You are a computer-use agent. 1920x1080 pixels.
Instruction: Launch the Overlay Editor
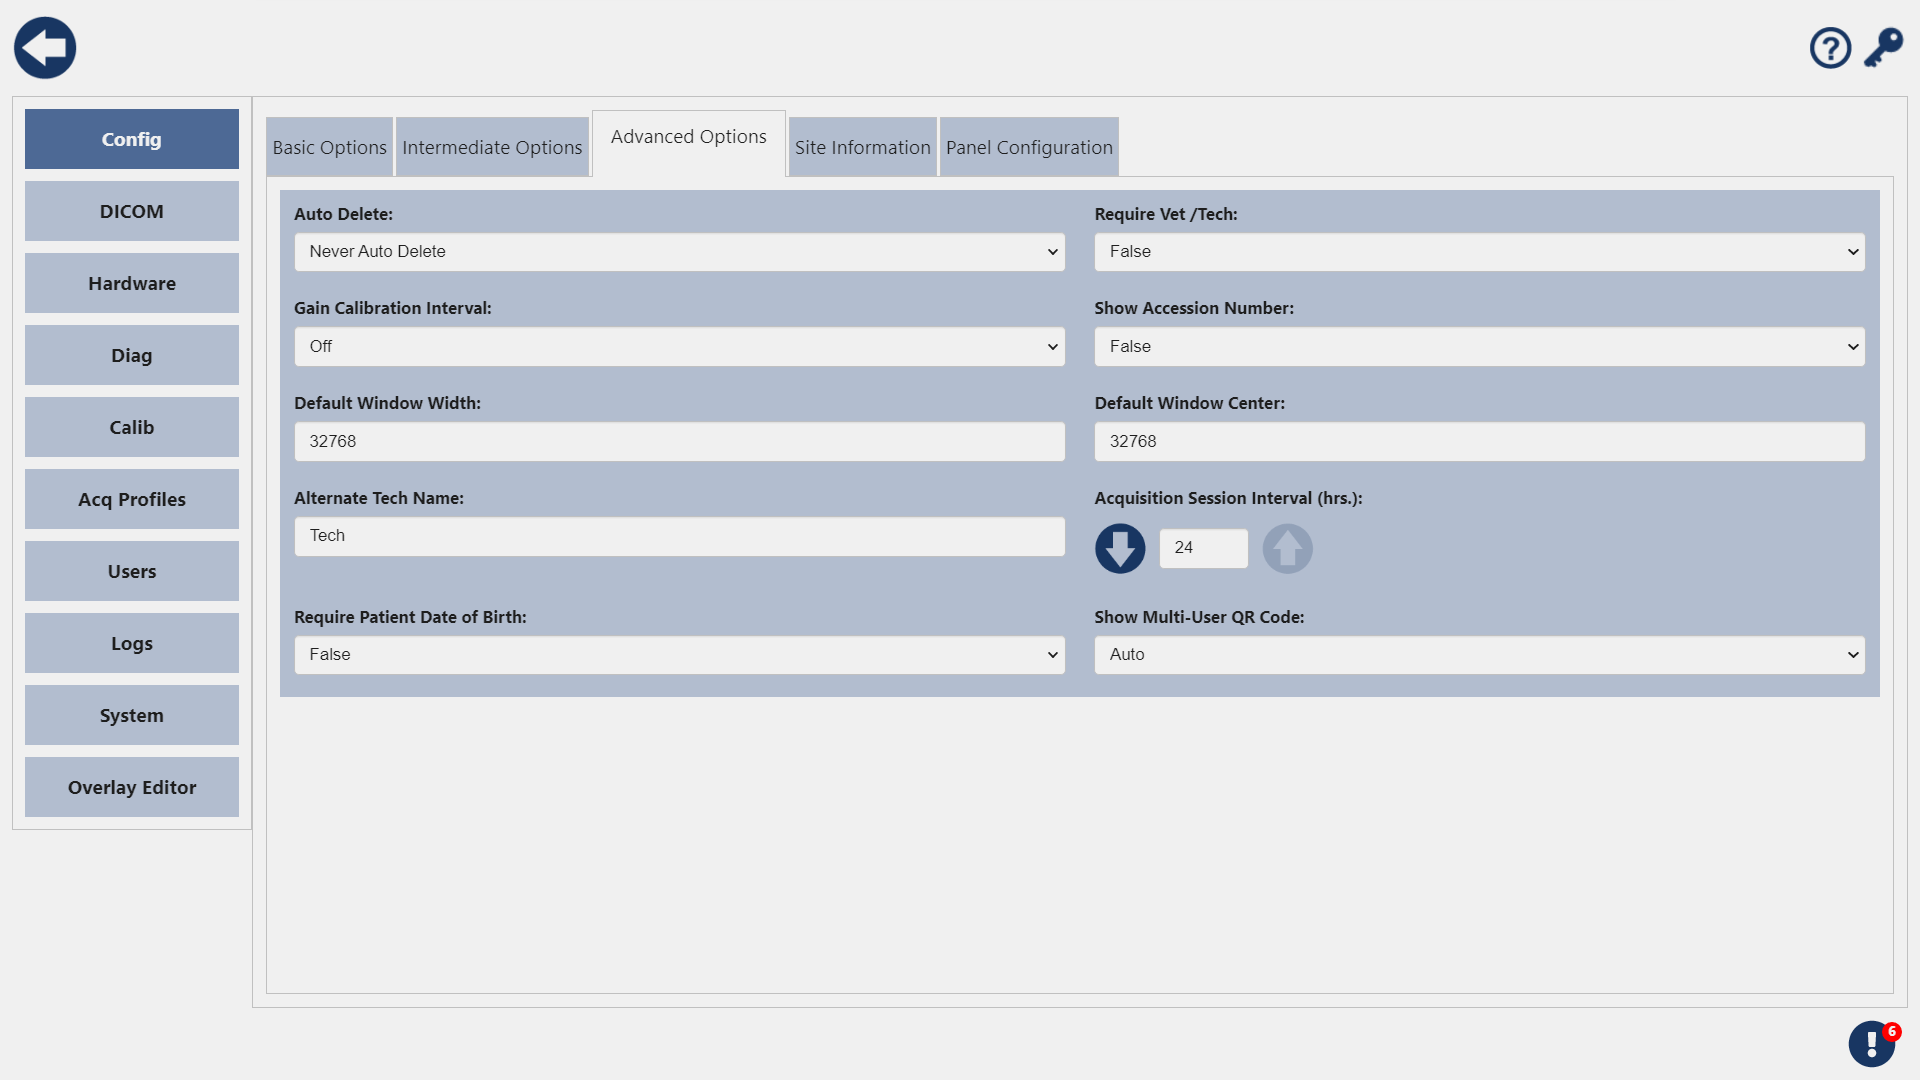pos(132,787)
